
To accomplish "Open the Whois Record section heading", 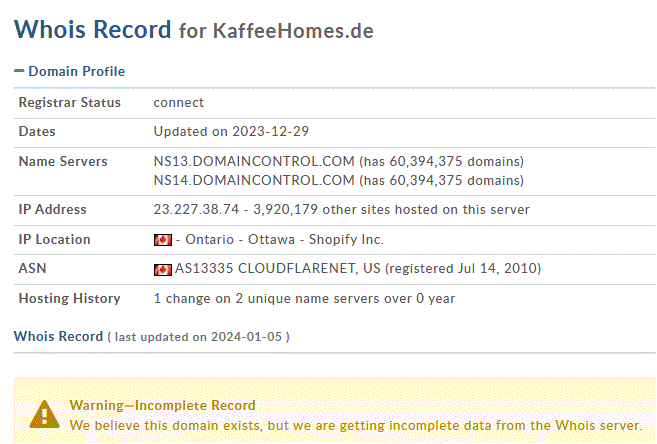I will [x=58, y=336].
